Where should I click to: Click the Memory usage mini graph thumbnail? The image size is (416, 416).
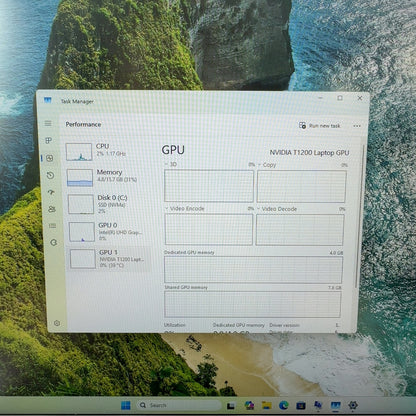pos(80,178)
